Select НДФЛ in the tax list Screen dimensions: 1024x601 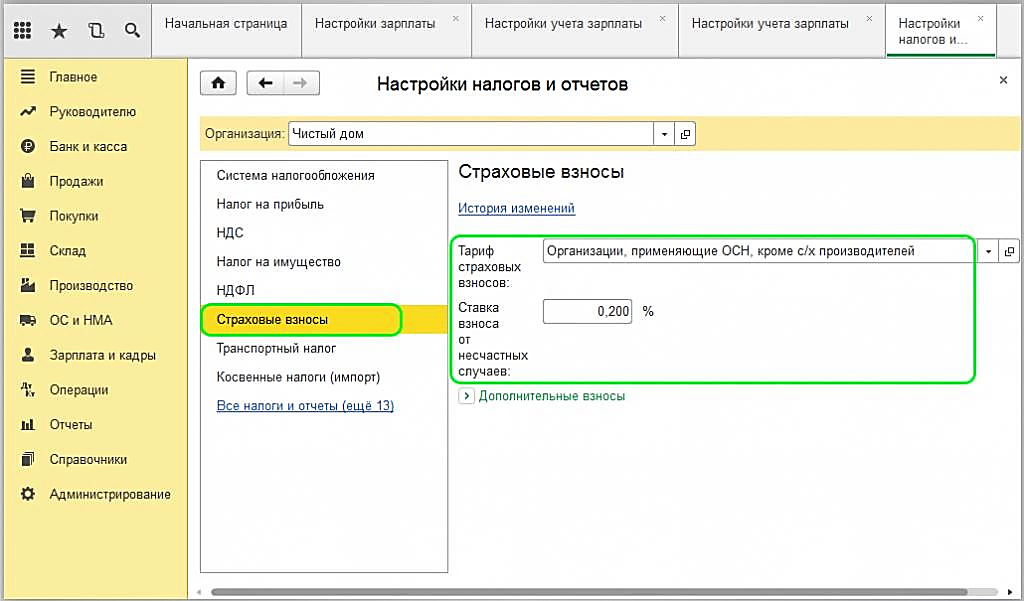[x=324, y=291]
